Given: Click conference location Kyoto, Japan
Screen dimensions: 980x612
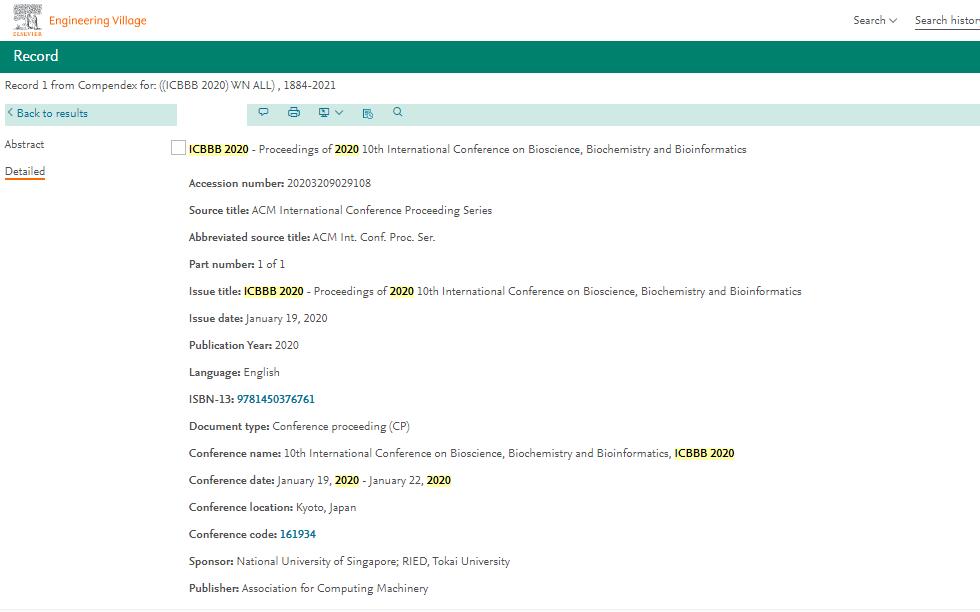Looking at the screenshot, I should click(326, 507).
